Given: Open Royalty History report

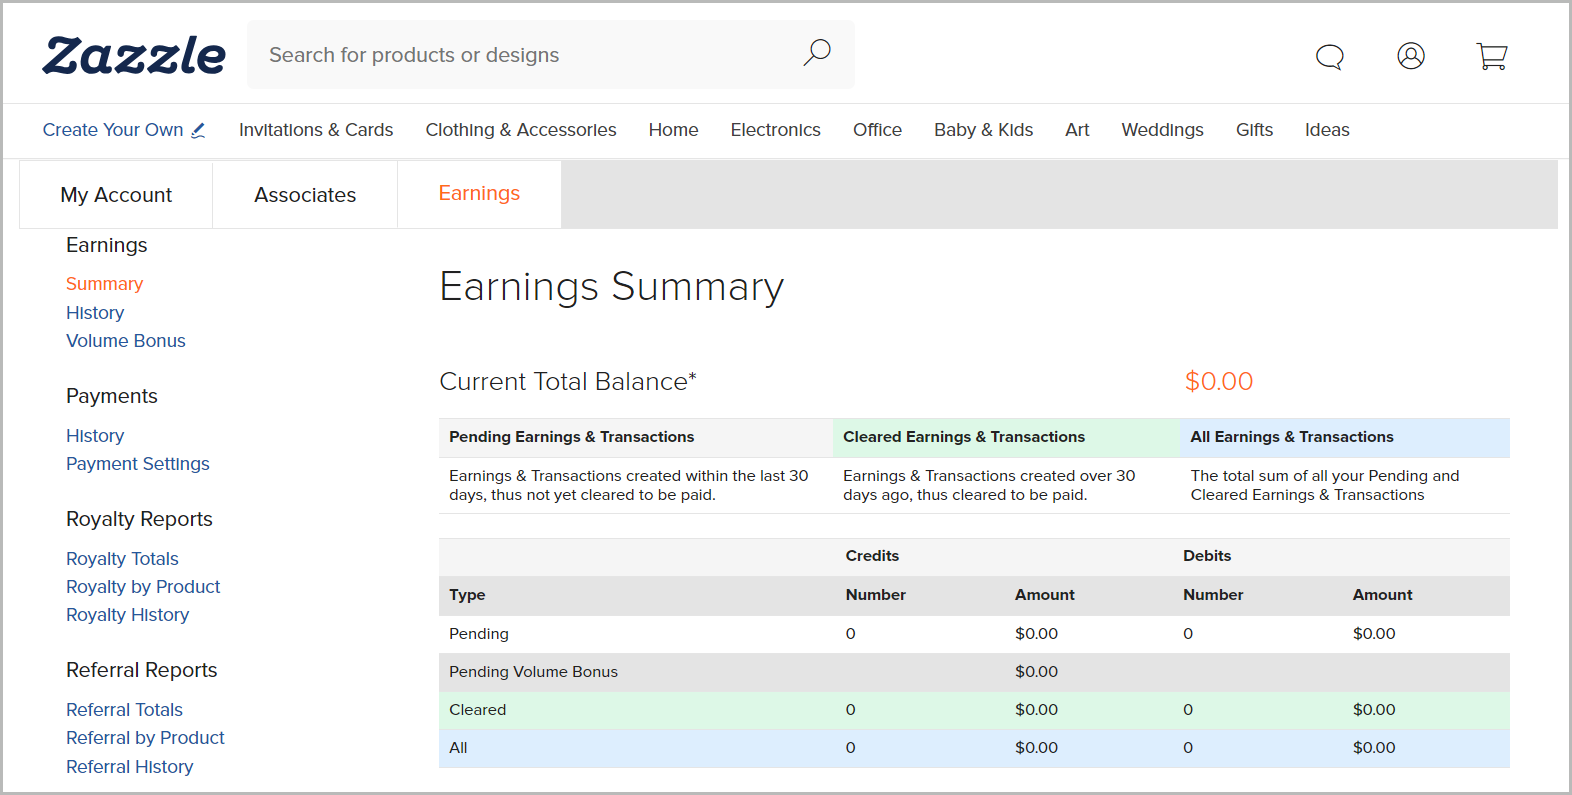Looking at the screenshot, I should (127, 615).
